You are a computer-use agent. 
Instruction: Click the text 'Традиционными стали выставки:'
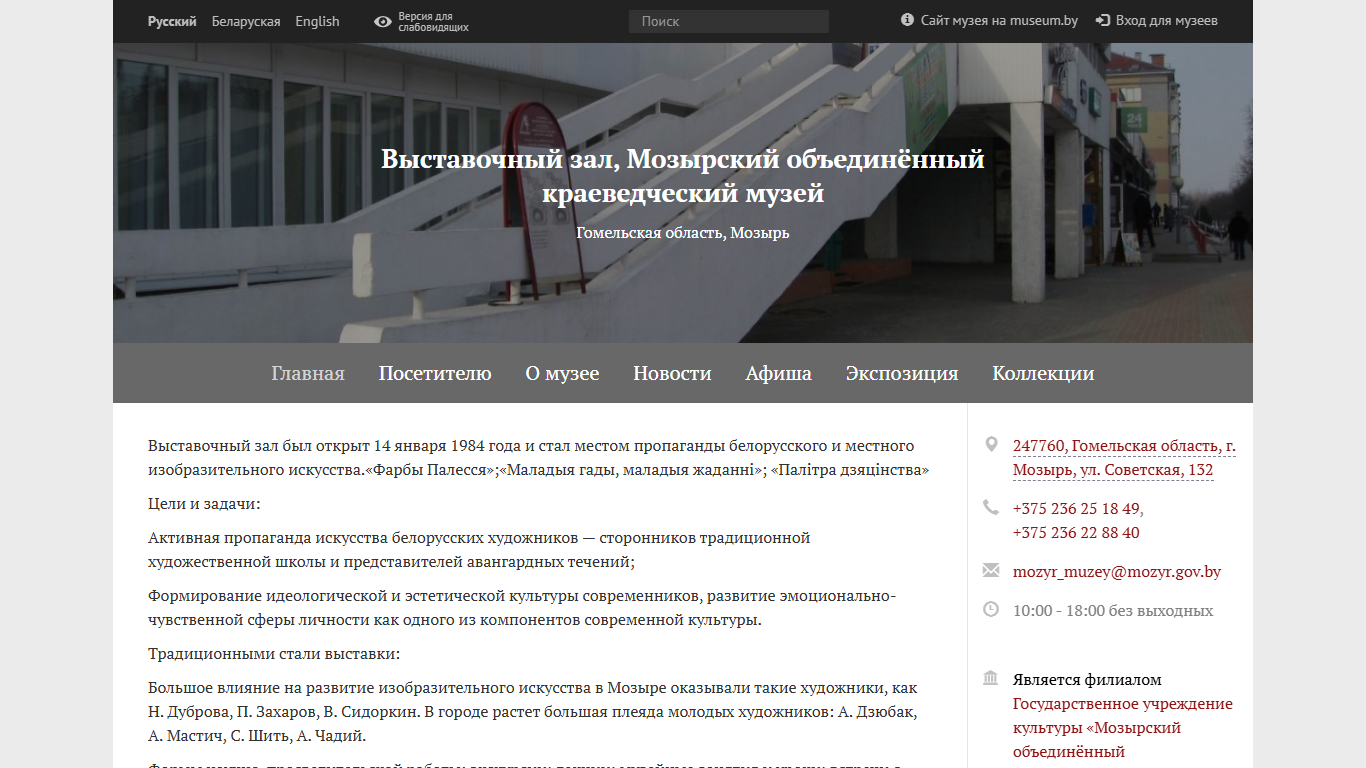coord(274,654)
